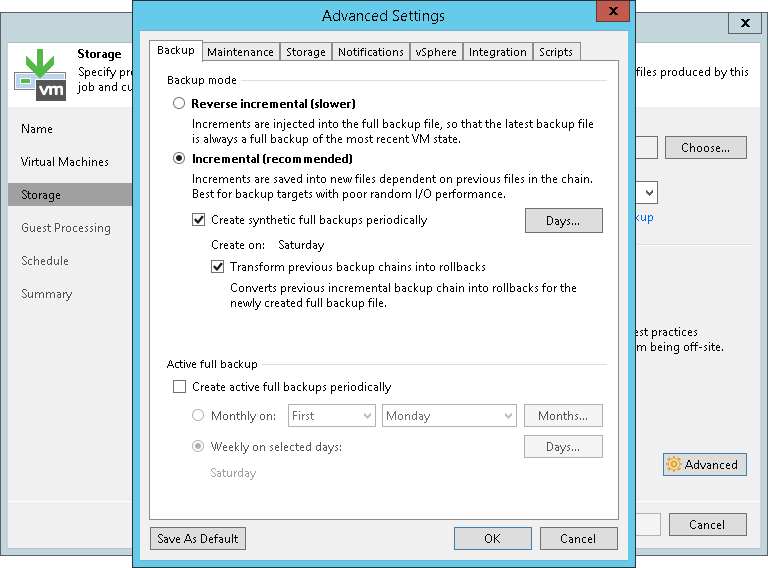Select the Virtual Machines wizard step

[65, 162]
